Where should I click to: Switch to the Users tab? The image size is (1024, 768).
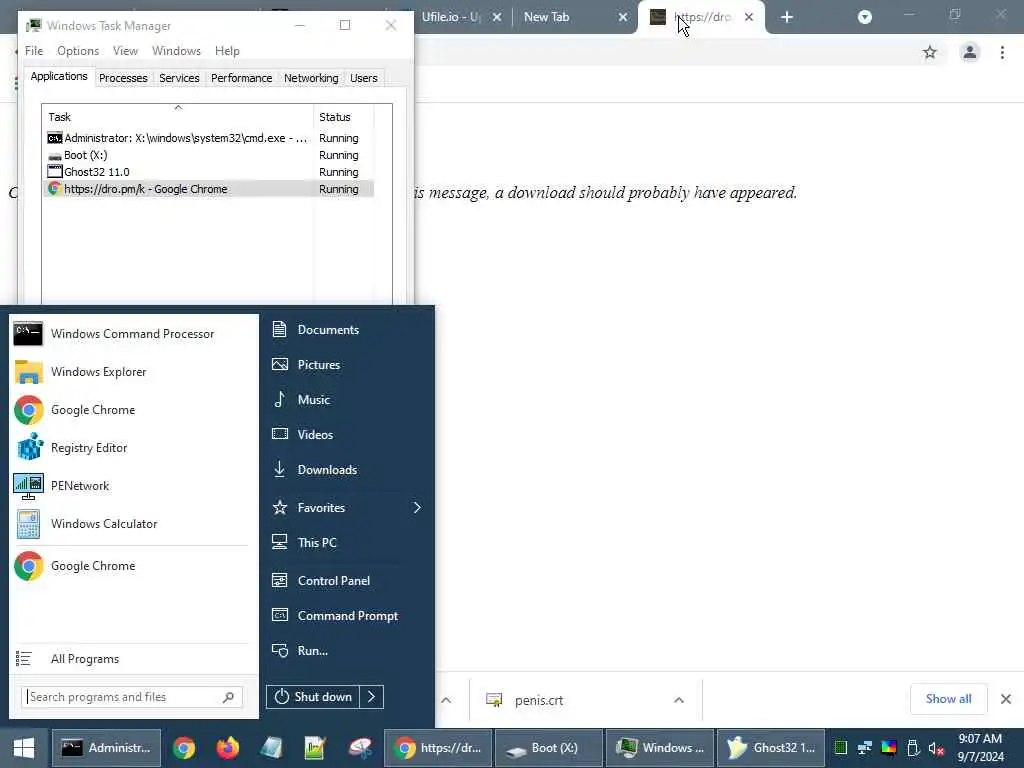click(x=364, y=78)
